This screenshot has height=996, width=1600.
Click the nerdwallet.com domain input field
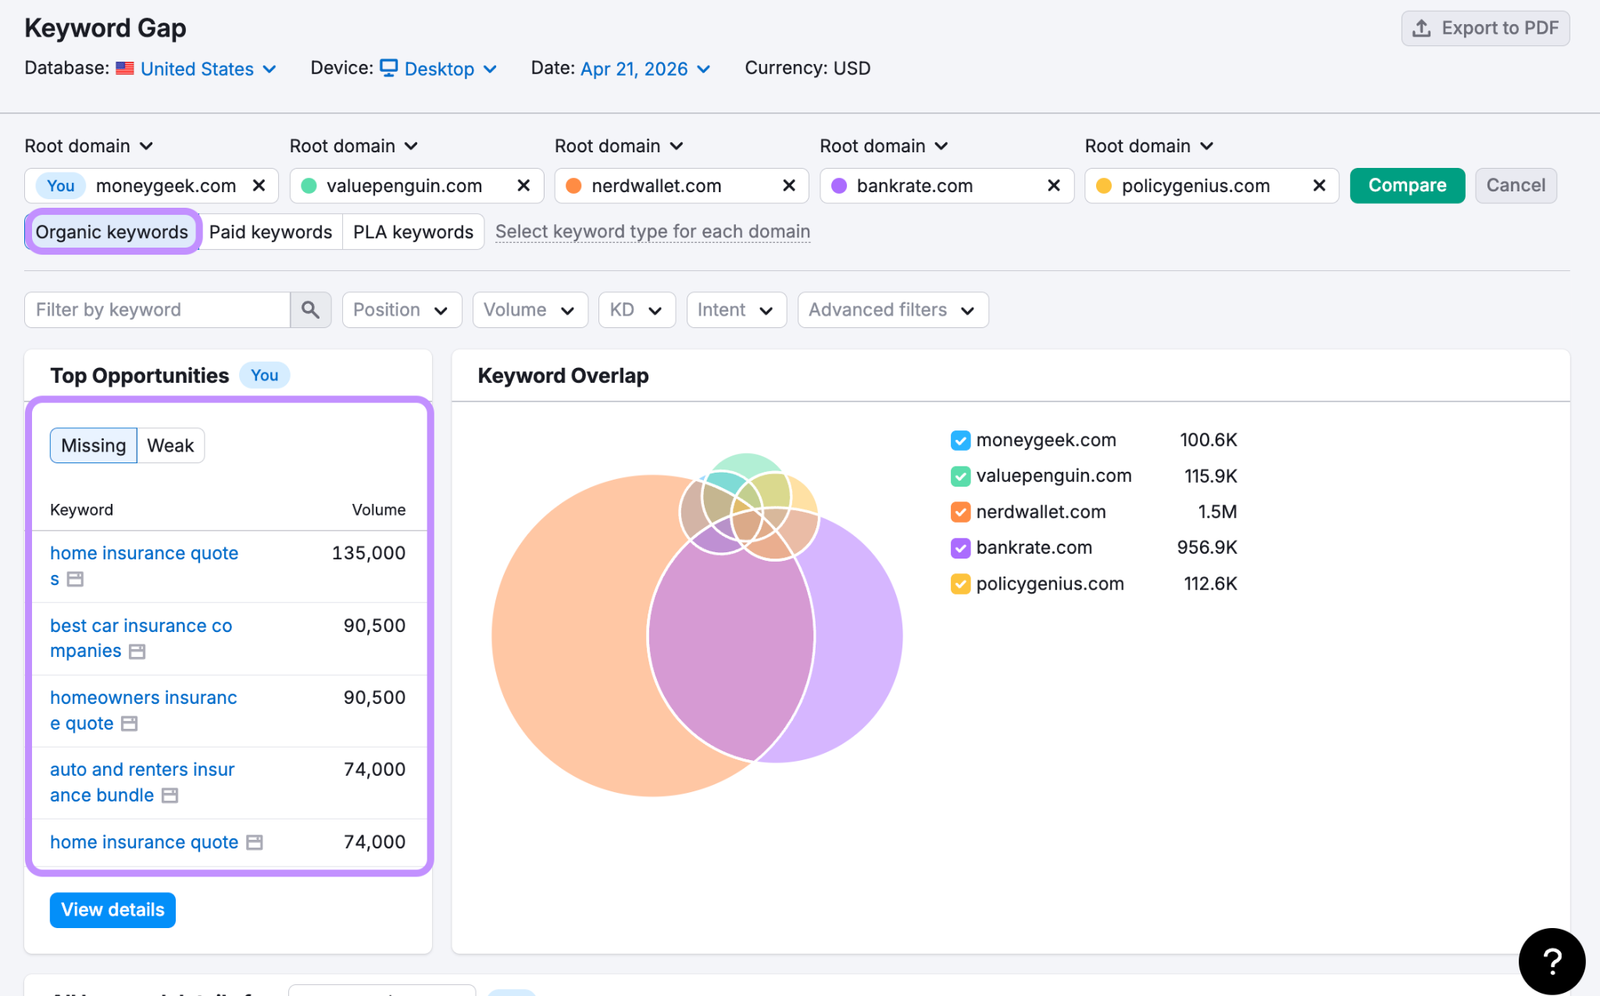tap(680, 185)
